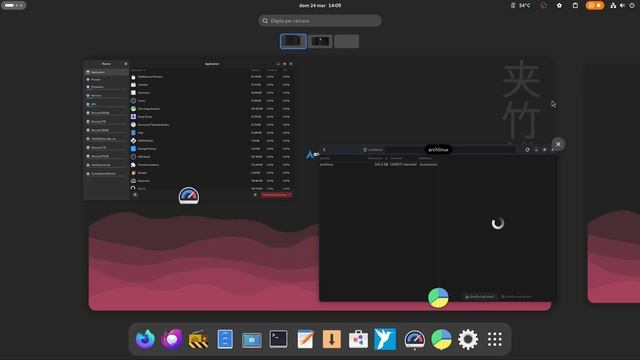This screenshot has height=360, width=640.
Task: Open the clipboard indicator in the top bar
Action: pos(575,5)
